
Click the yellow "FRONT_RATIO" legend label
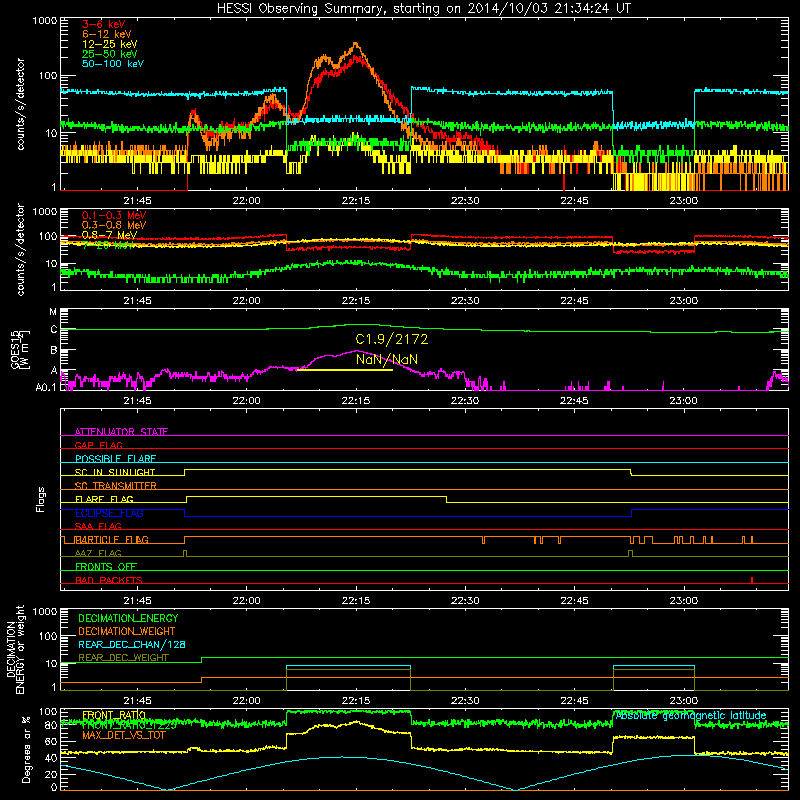point(114,715)
